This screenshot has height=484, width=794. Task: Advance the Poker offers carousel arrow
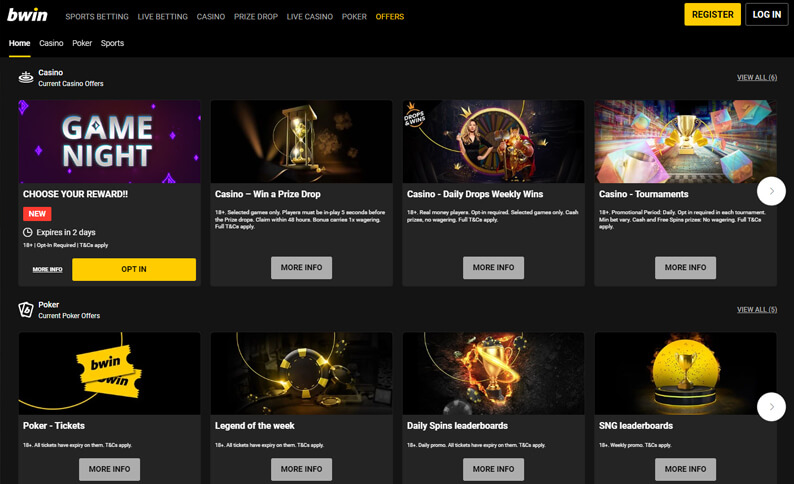pos(771,407)
